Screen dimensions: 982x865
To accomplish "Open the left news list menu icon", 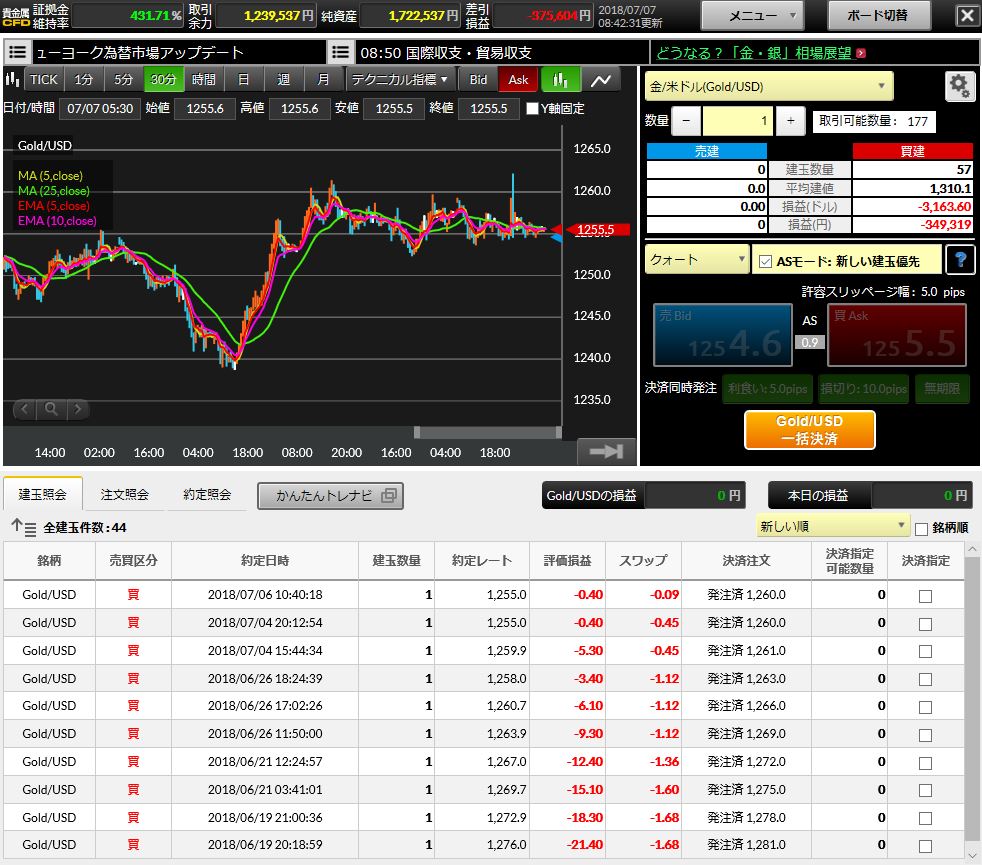I will [18, 52].
